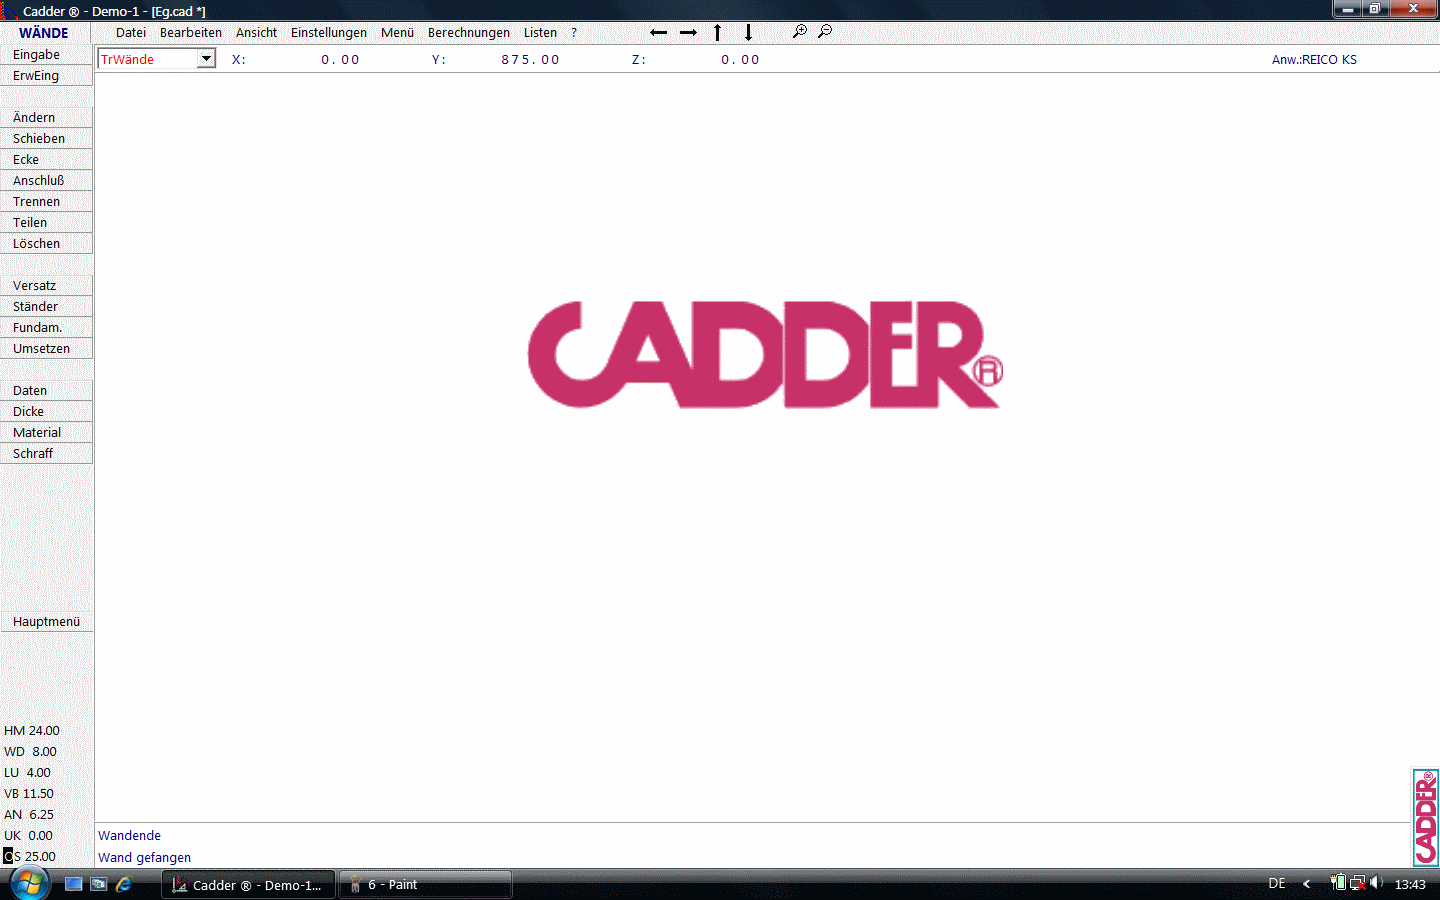Click the zoom out magnifier icon

[x=825, y=32]
